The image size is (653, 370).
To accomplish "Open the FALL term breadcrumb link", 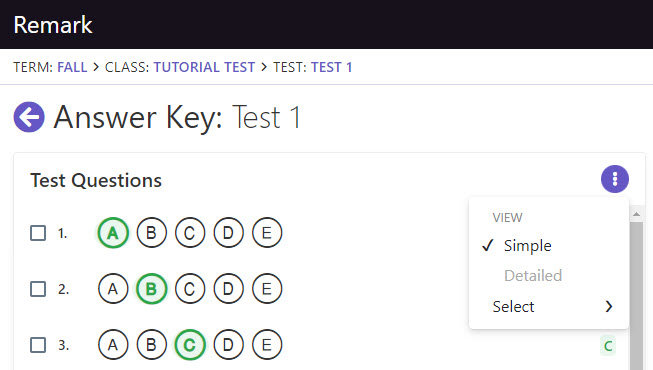I will pos(72,67).
